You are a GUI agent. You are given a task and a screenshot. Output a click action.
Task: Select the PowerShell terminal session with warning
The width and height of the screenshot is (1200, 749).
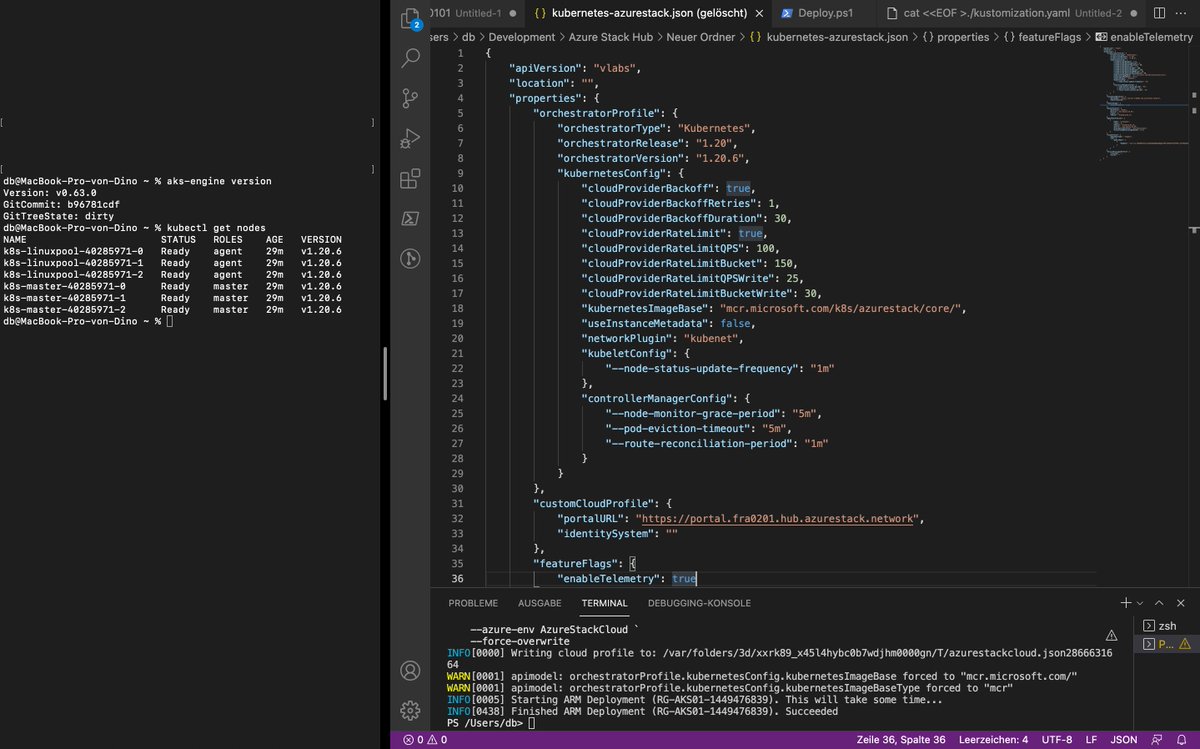coord(1165,644)
